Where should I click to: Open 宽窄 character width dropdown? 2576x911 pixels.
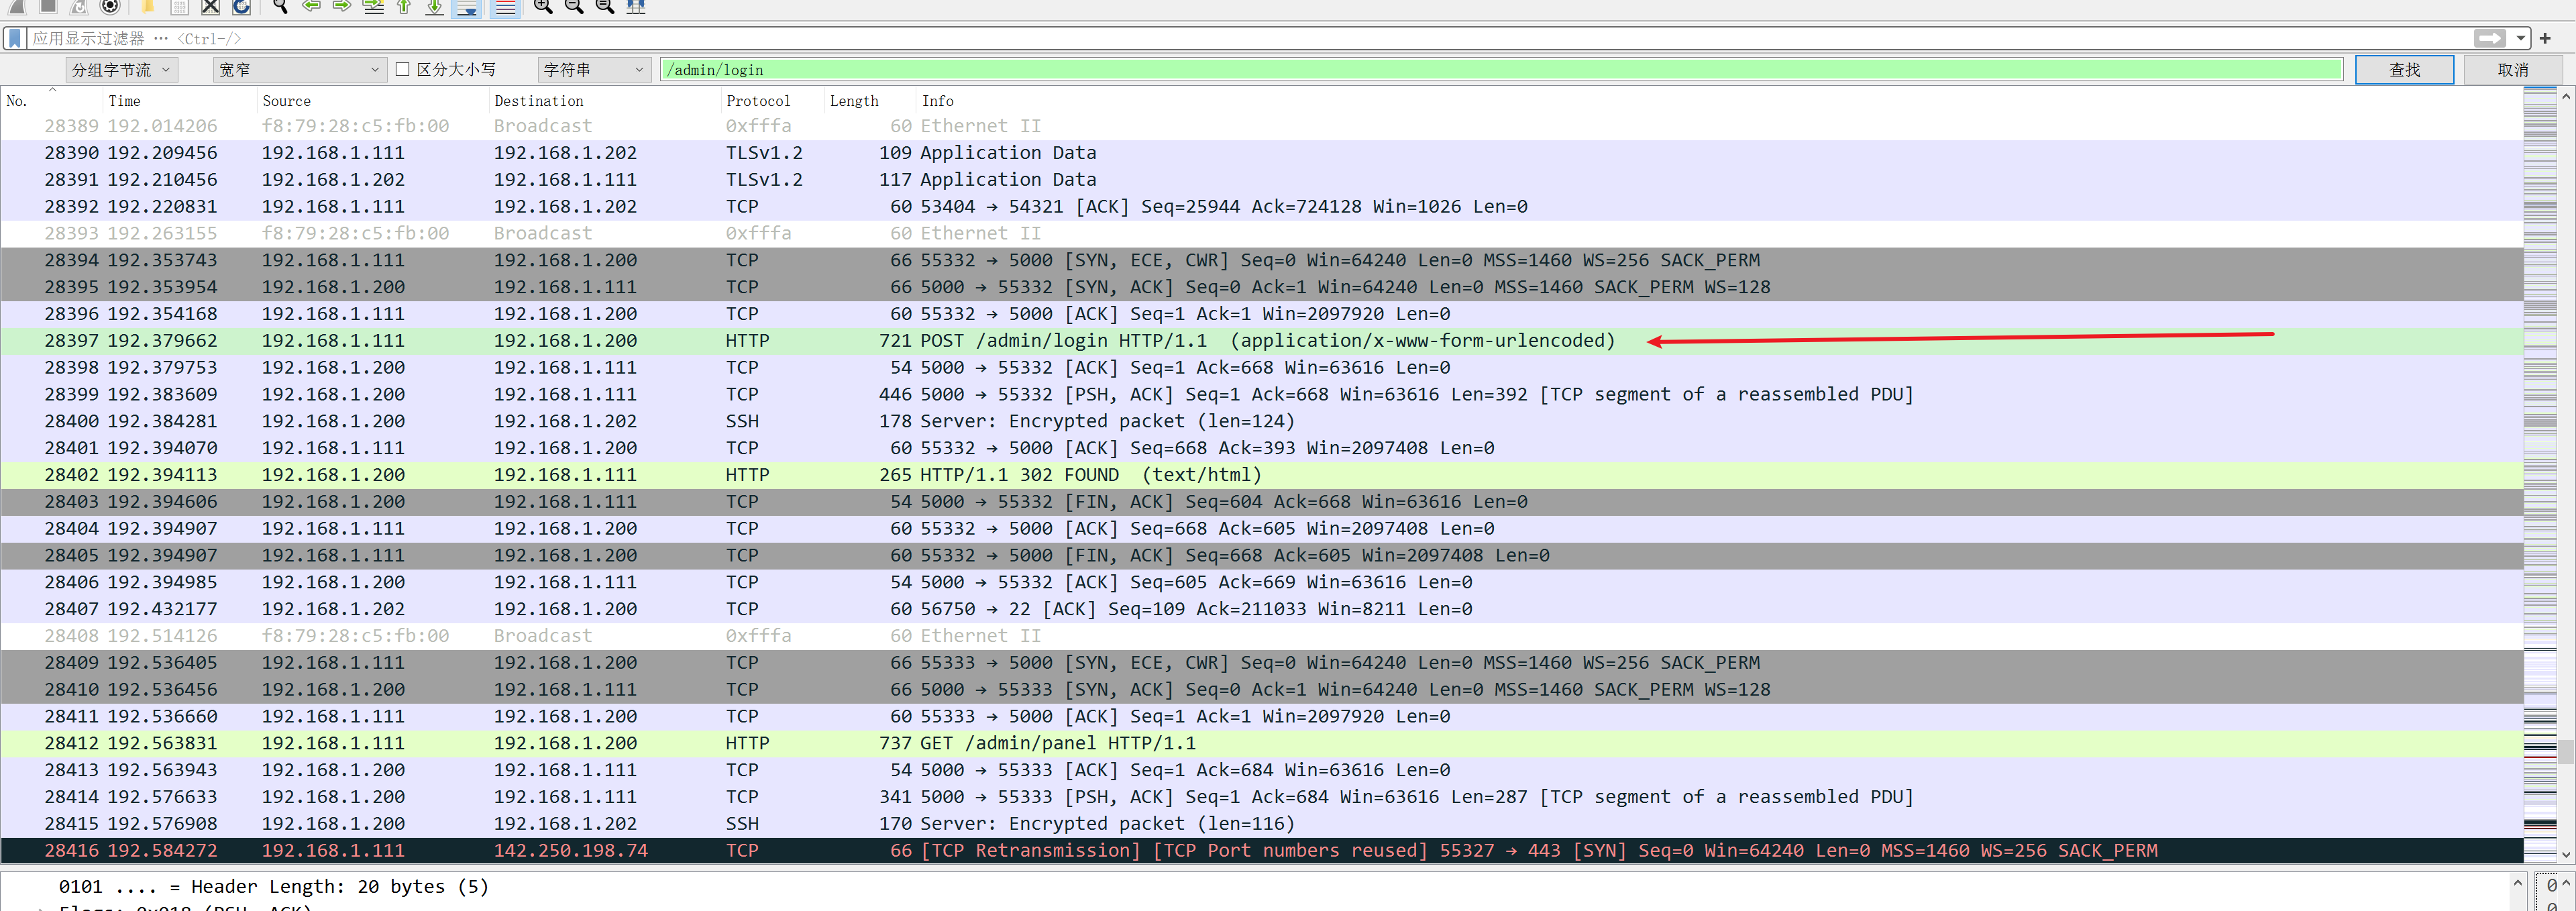pyautogui.click(x=299, y=69)
